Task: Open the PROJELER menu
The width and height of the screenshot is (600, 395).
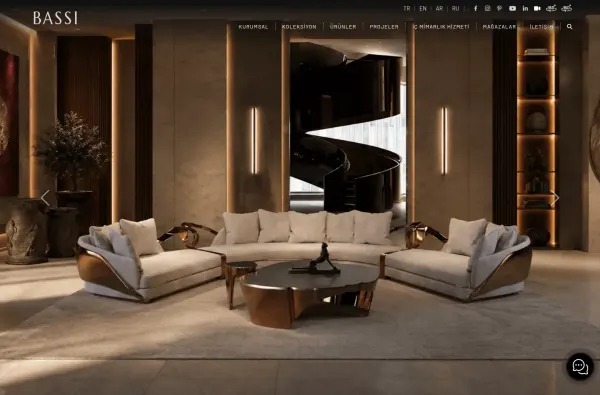Action: coord(384,27)
